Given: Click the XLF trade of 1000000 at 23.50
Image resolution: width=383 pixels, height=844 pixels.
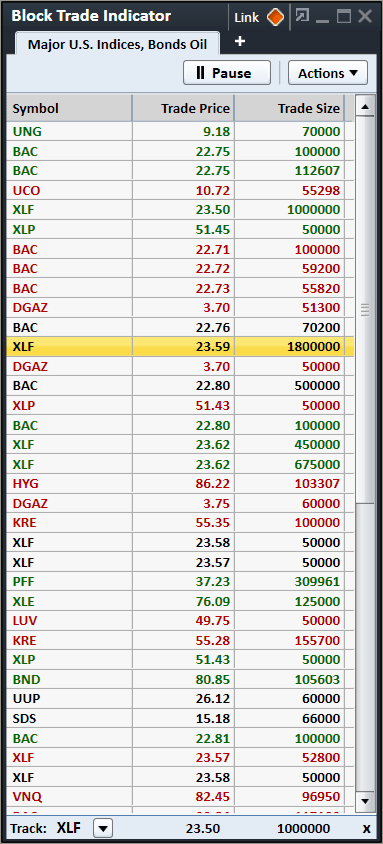Looking at the screenshot, I should pyautogui.click(x=180, y=210).
